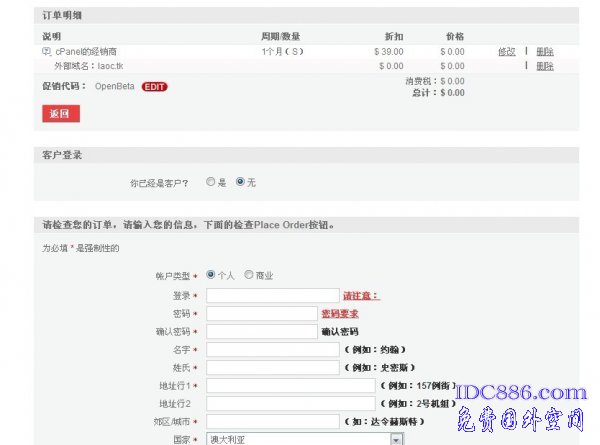
Task: Focus the 登录 input field
Action: [272, 296]
